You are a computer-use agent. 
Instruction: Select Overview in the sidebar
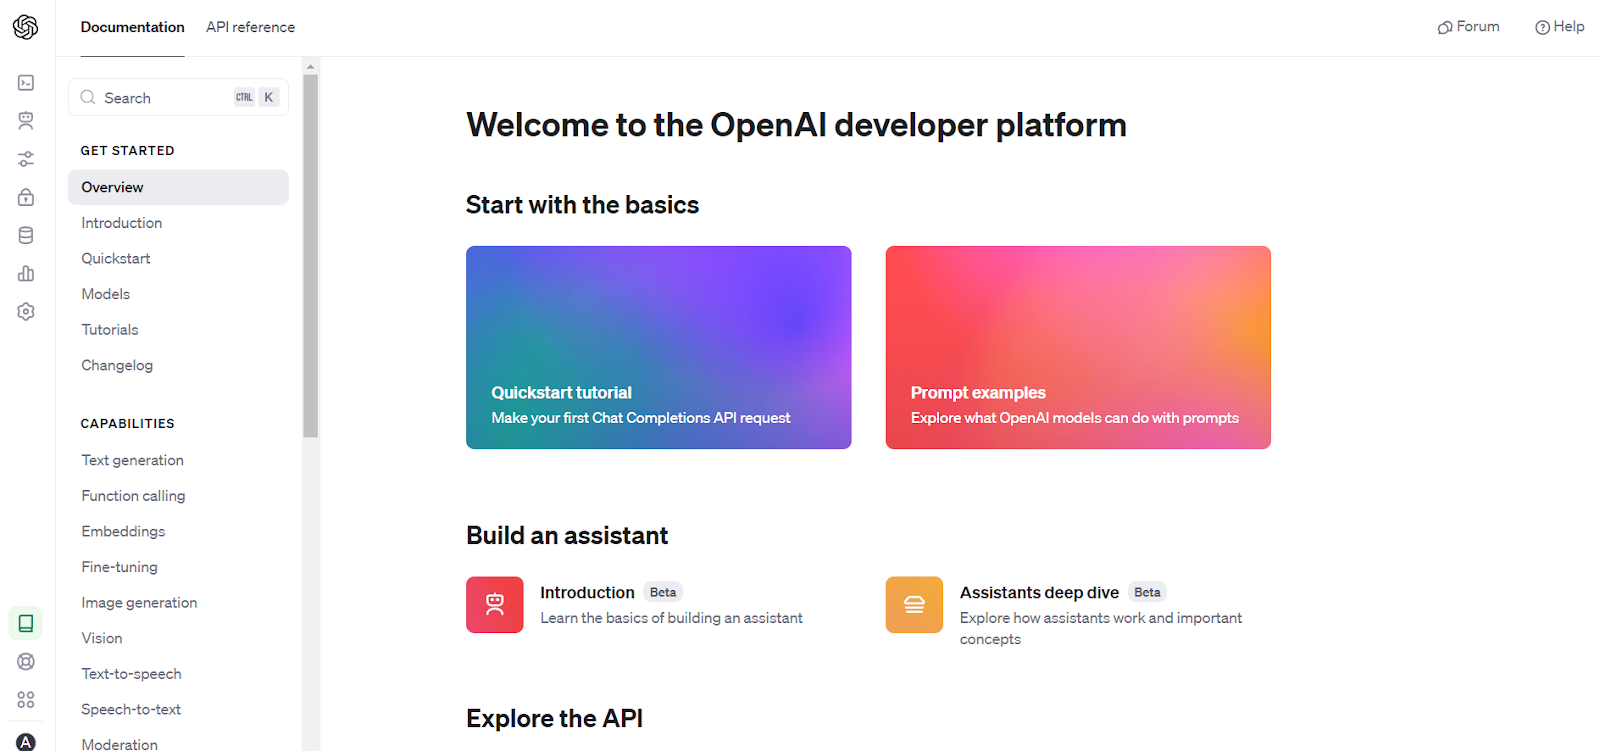(x=178, y=187)
